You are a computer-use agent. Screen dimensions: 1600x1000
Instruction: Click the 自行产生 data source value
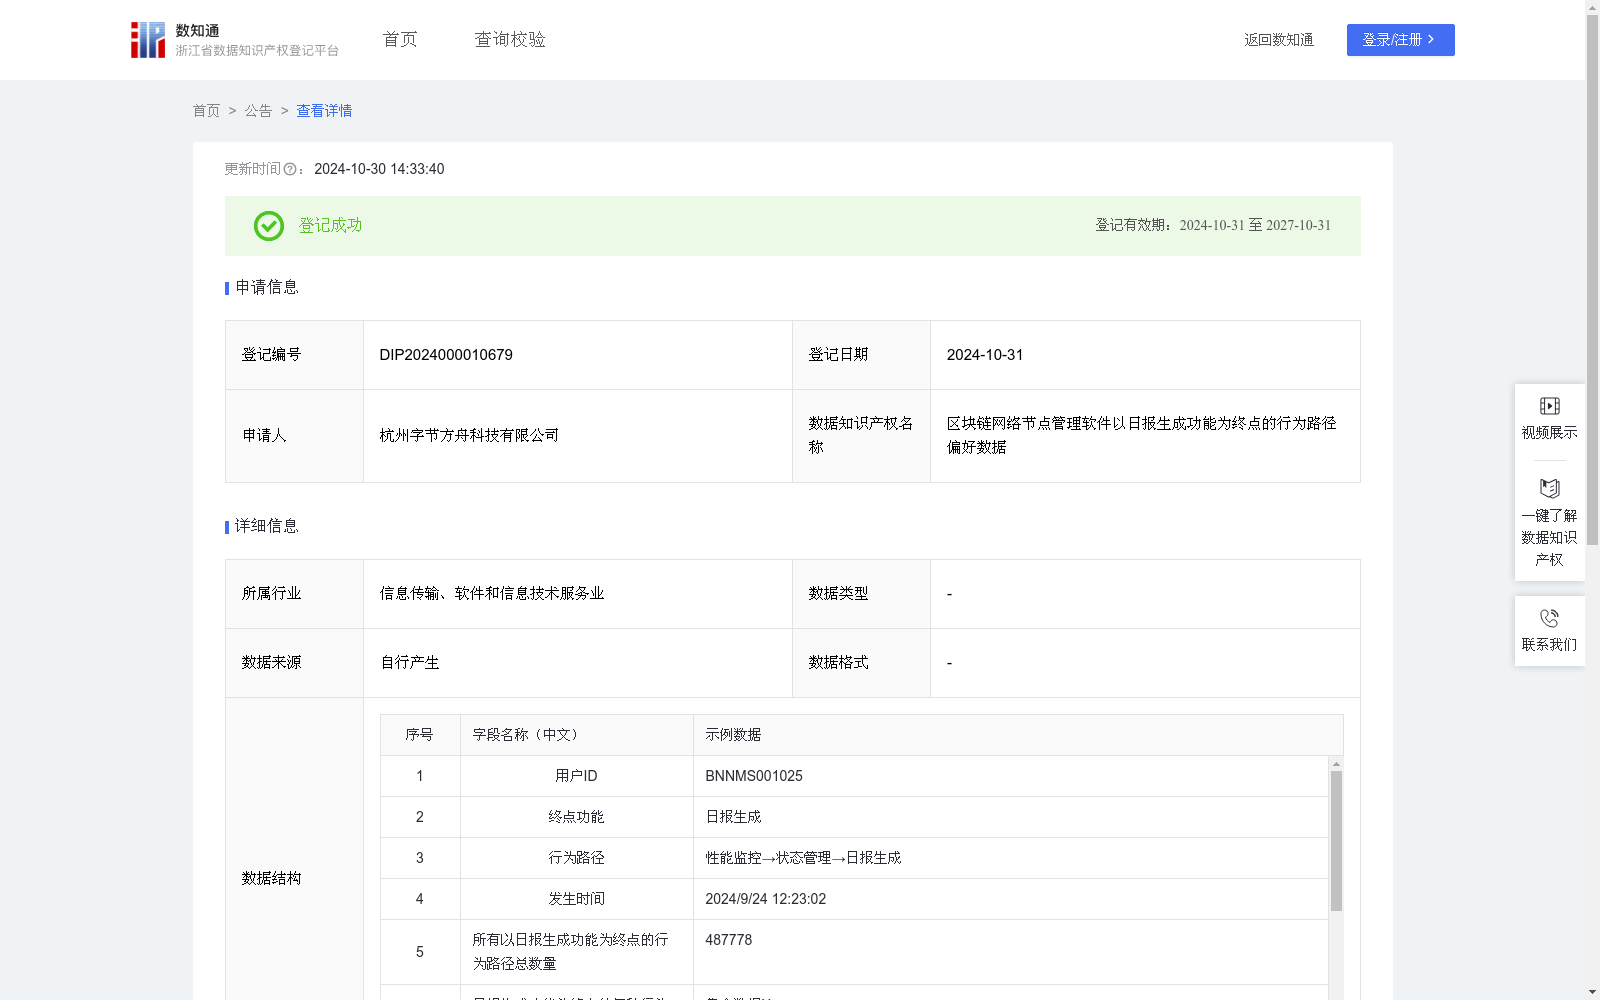(x=410, y=663)
